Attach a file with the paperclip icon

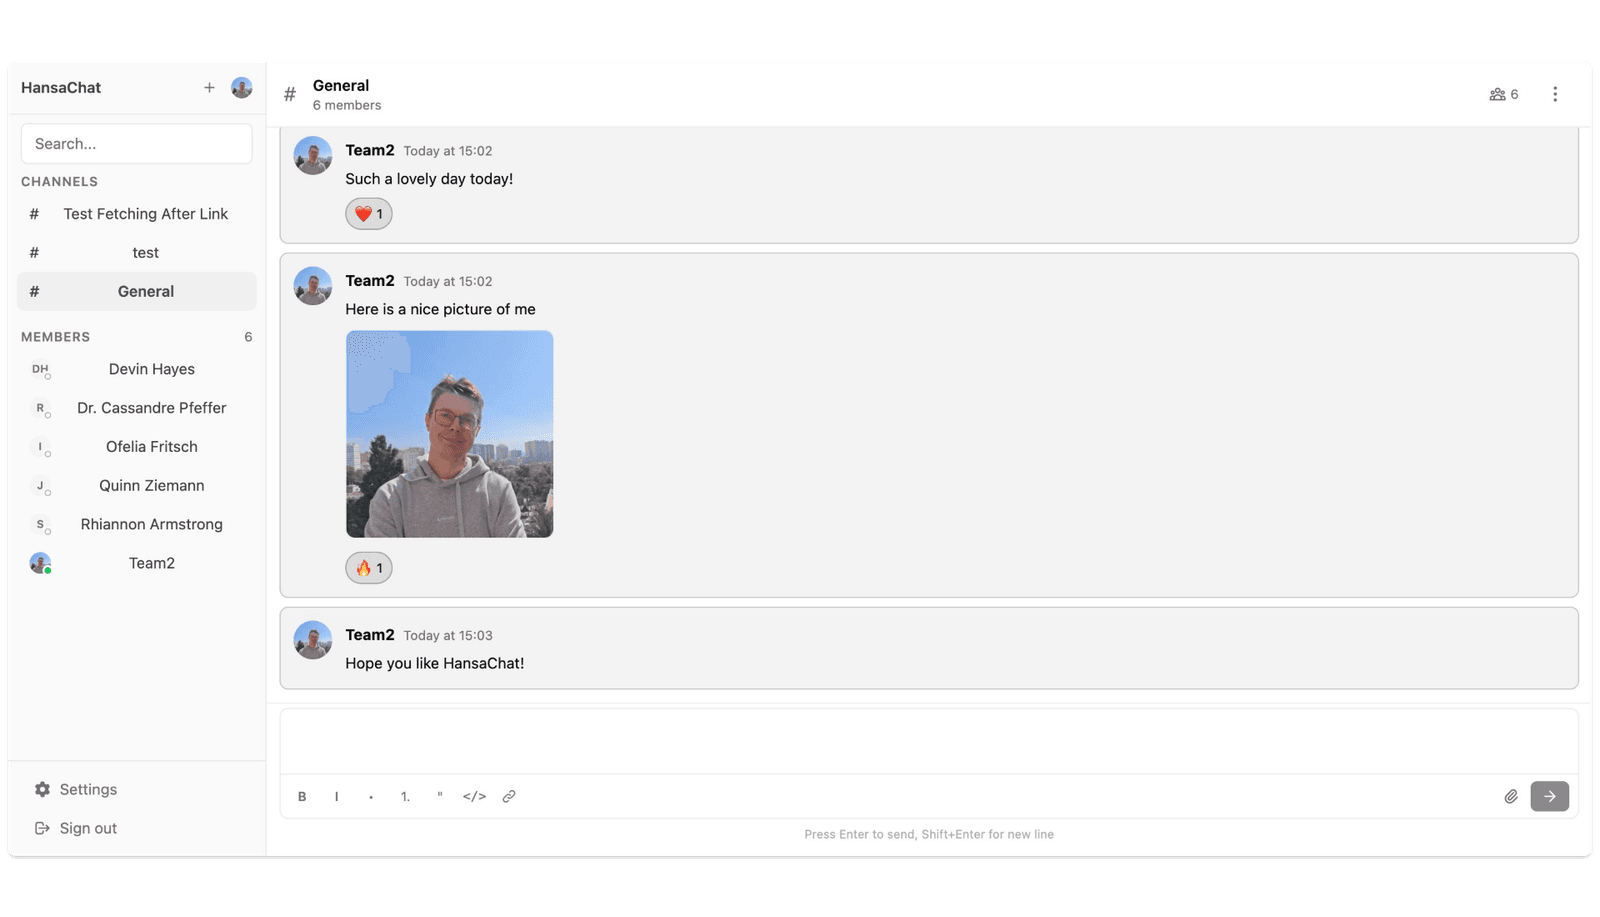1511,797
